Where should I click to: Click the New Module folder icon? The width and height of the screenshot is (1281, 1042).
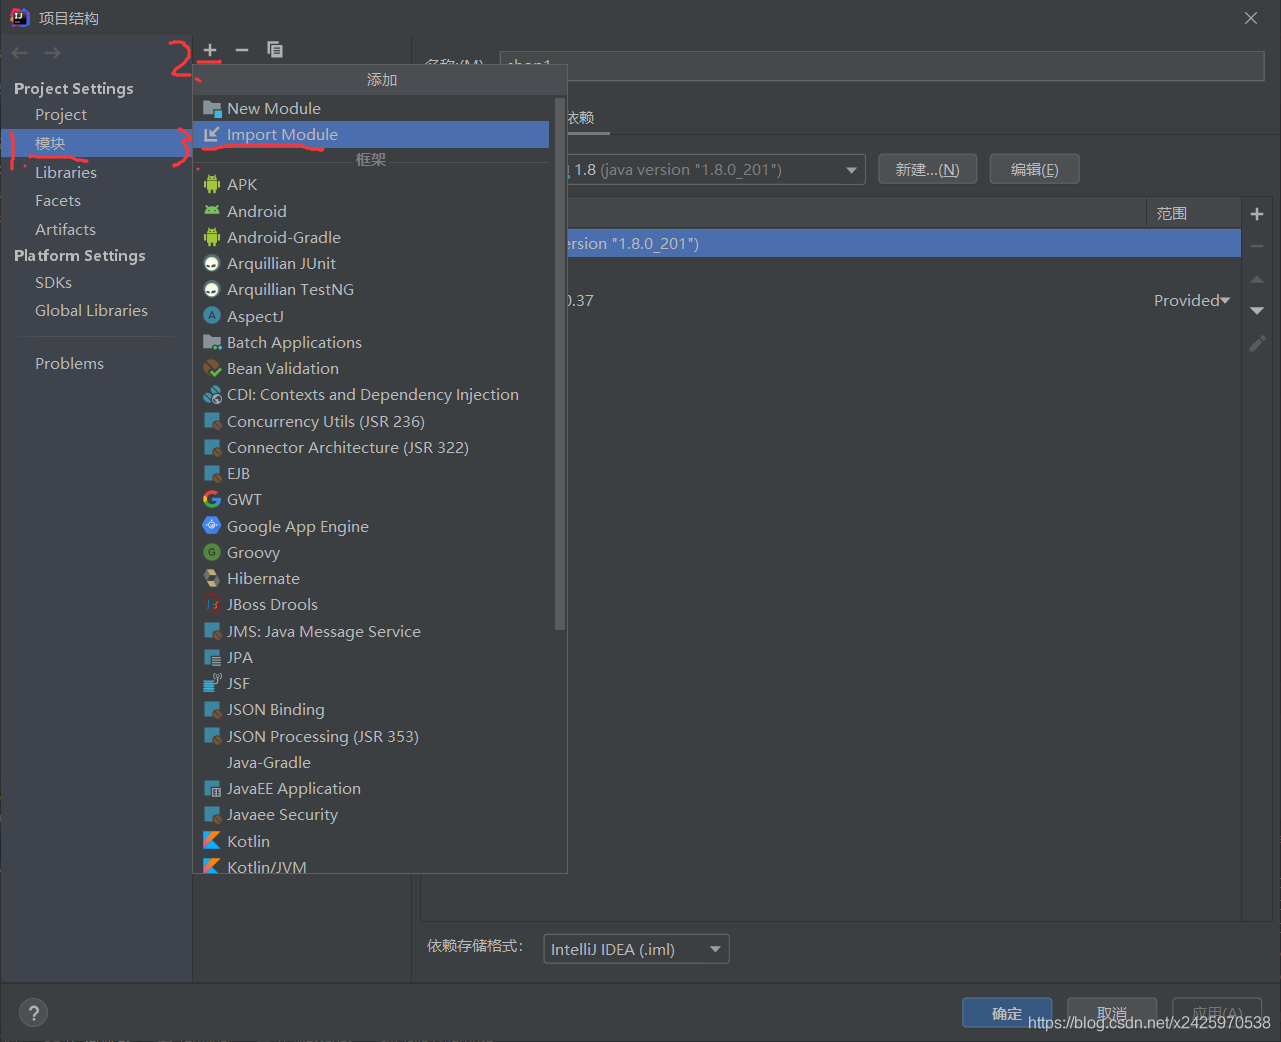pyautogui.click(x=212, y=108)
